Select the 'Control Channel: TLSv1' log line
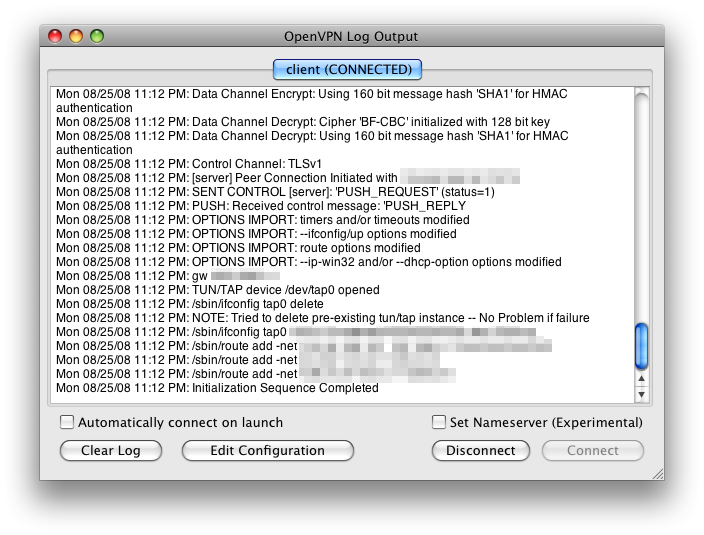This screenshot has width=704, height=535. pos(189,164)
